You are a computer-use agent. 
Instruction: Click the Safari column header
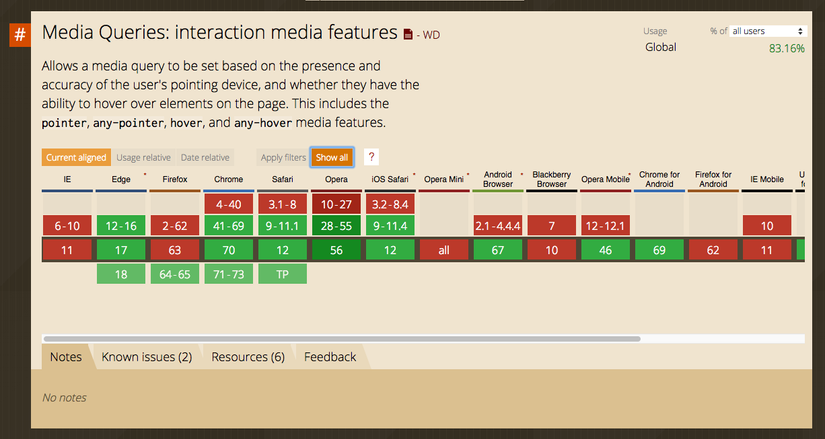(x=283, y=179)
